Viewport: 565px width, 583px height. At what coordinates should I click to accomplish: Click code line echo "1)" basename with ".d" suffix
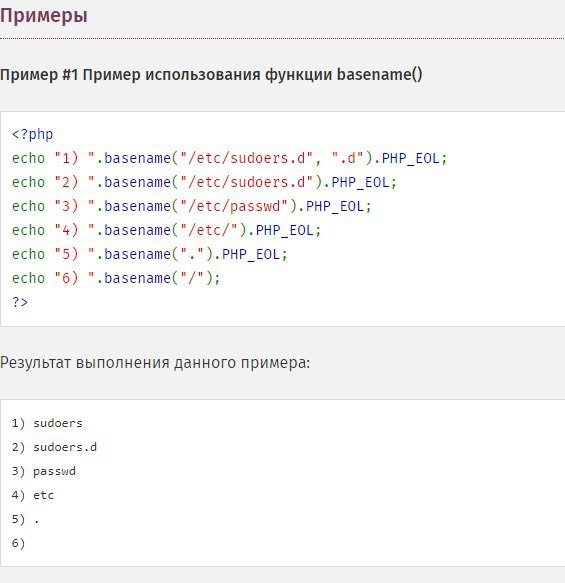[229, 158]
